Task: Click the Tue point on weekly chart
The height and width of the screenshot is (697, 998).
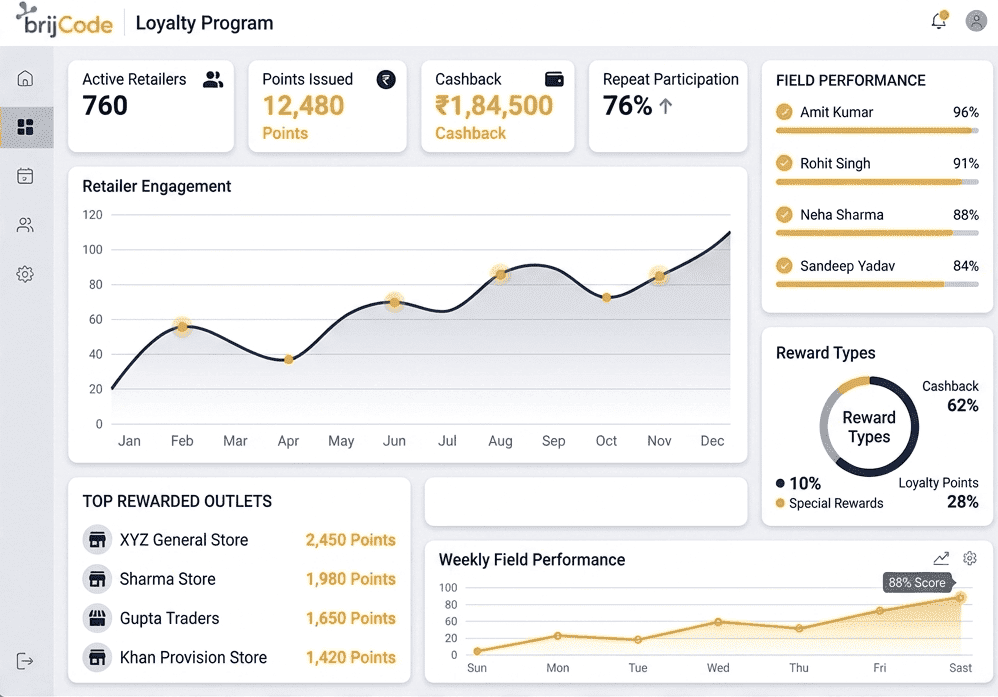Action: coord(638,640)
